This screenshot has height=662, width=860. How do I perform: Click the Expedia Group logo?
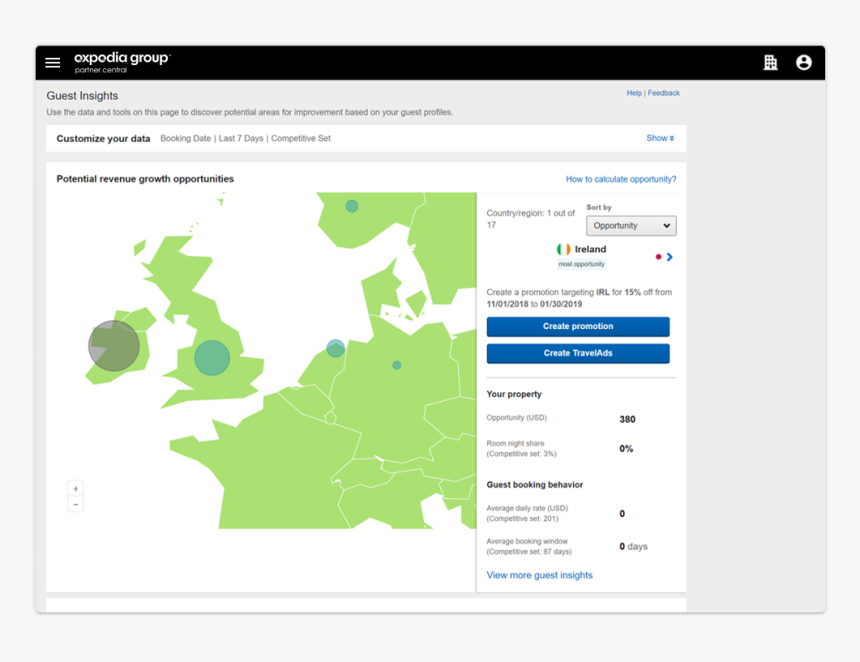coord(120,62)
